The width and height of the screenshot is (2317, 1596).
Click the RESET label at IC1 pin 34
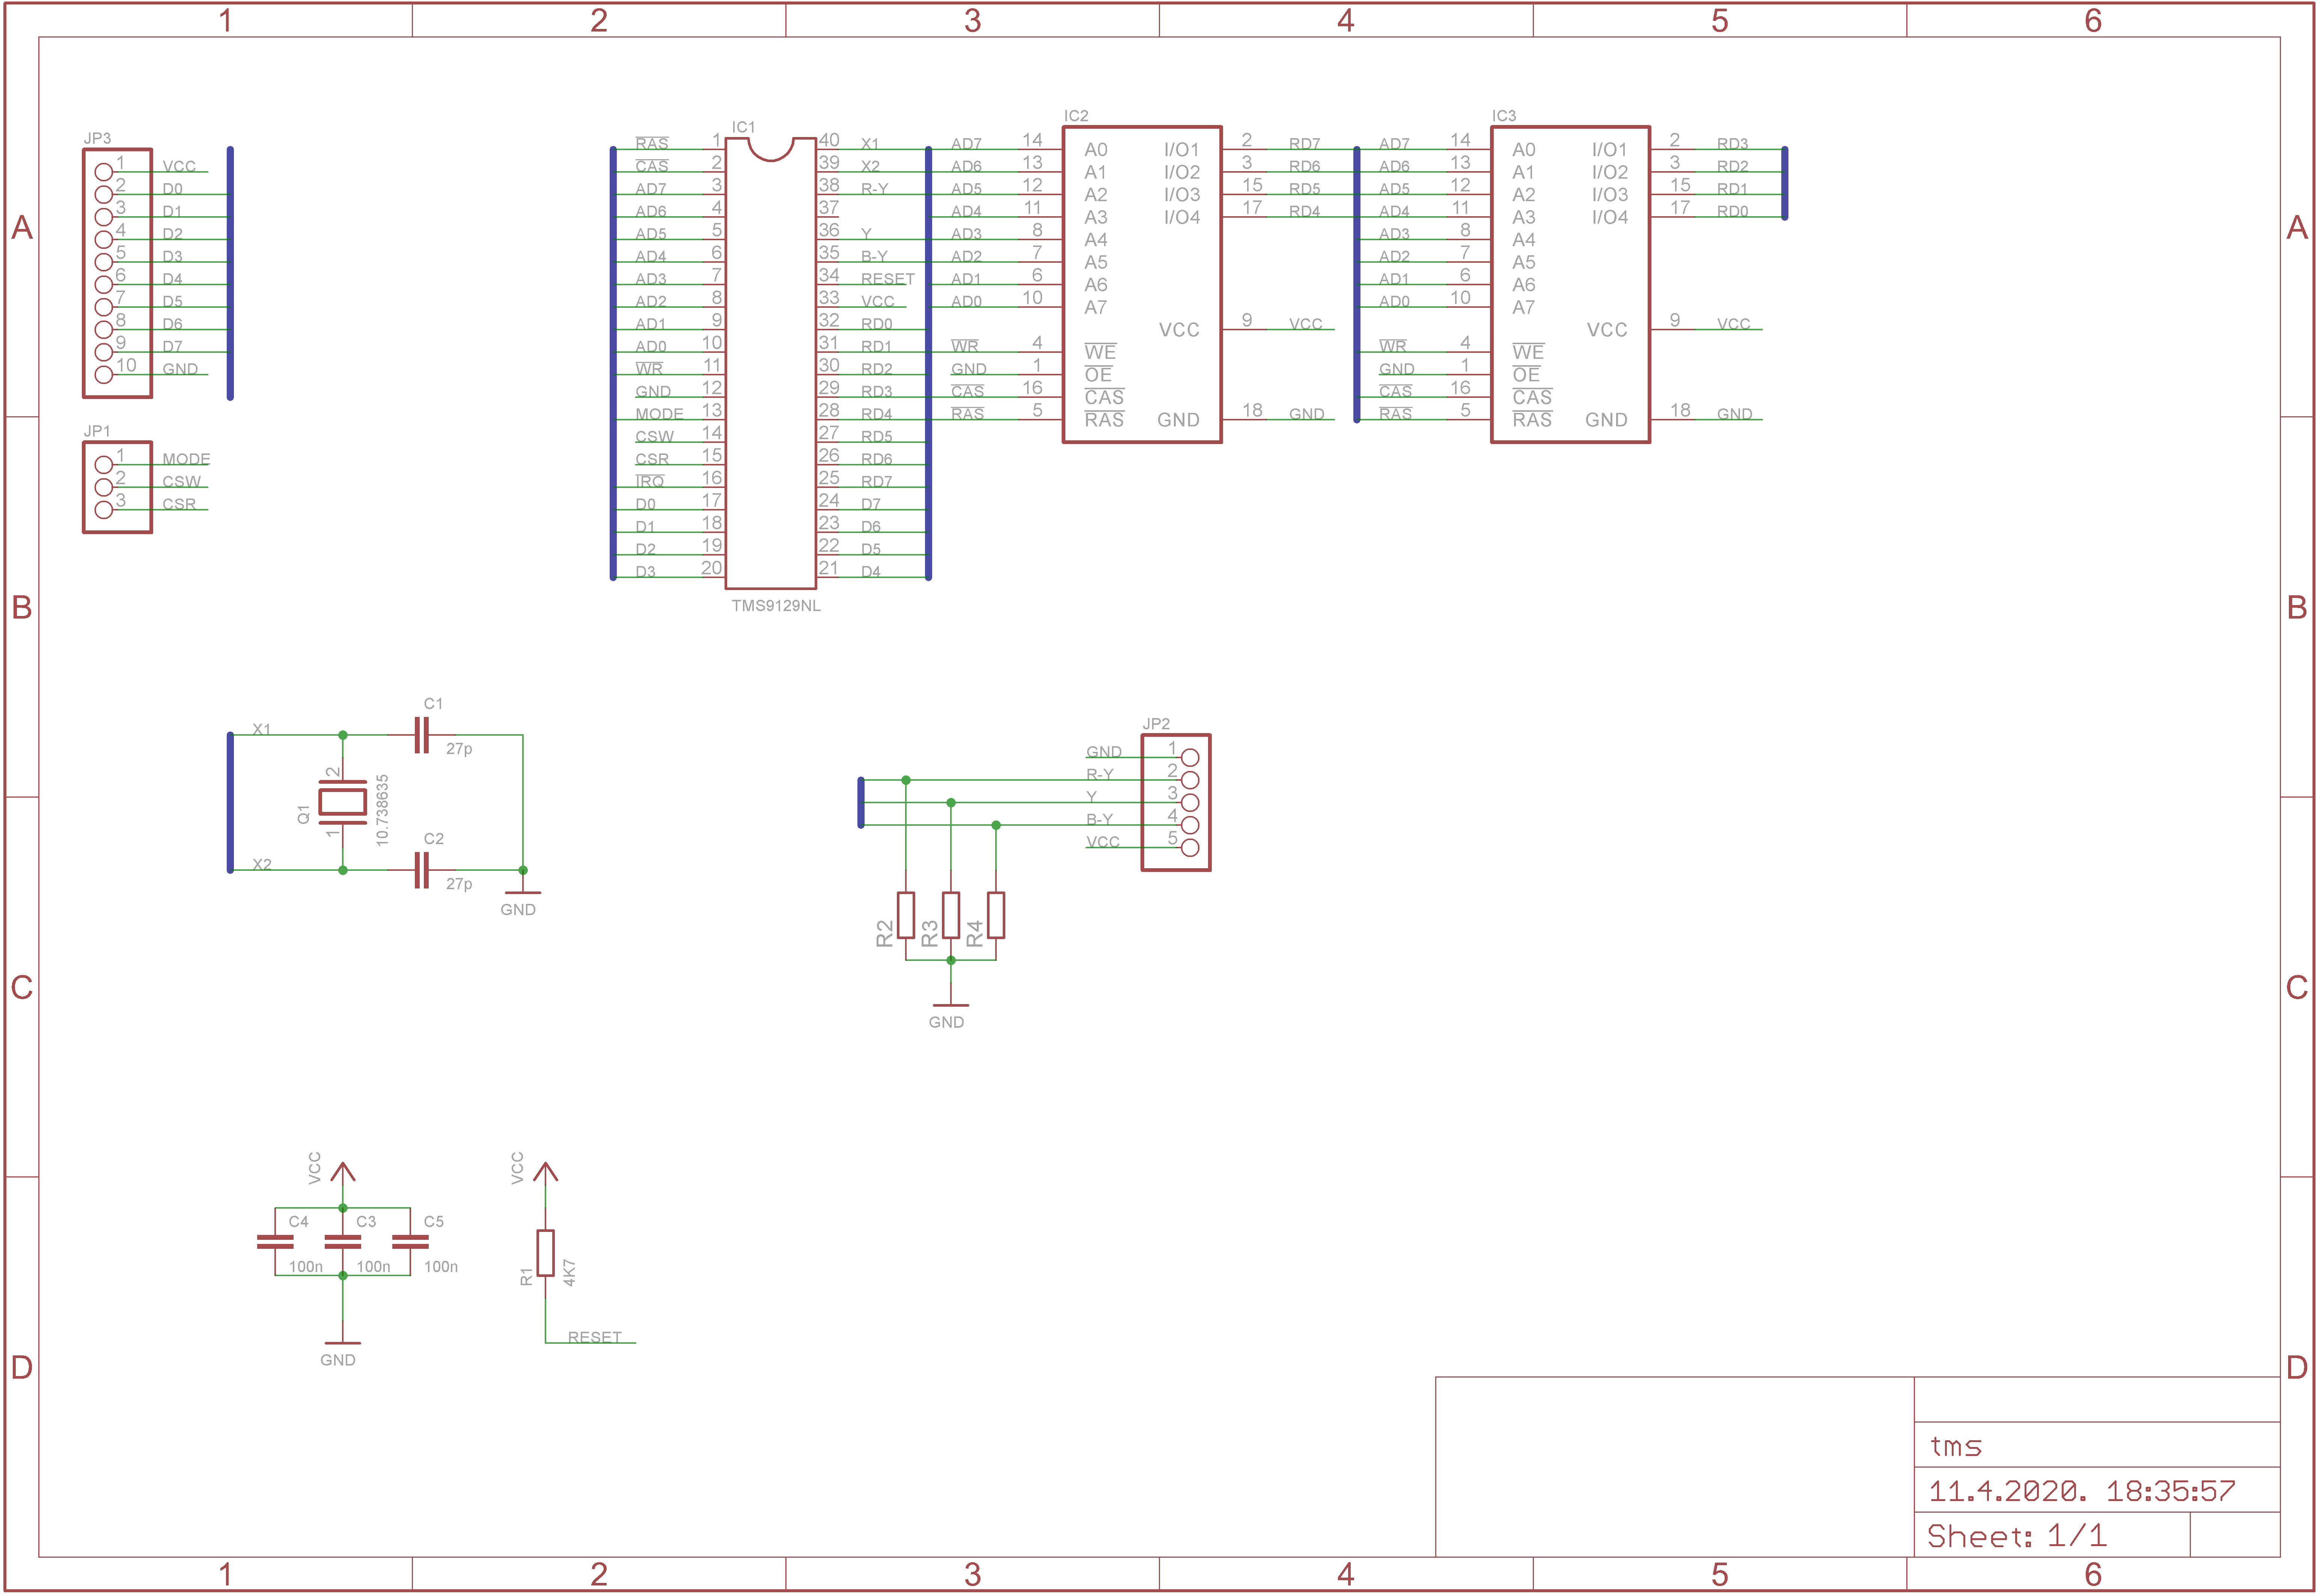888,279
